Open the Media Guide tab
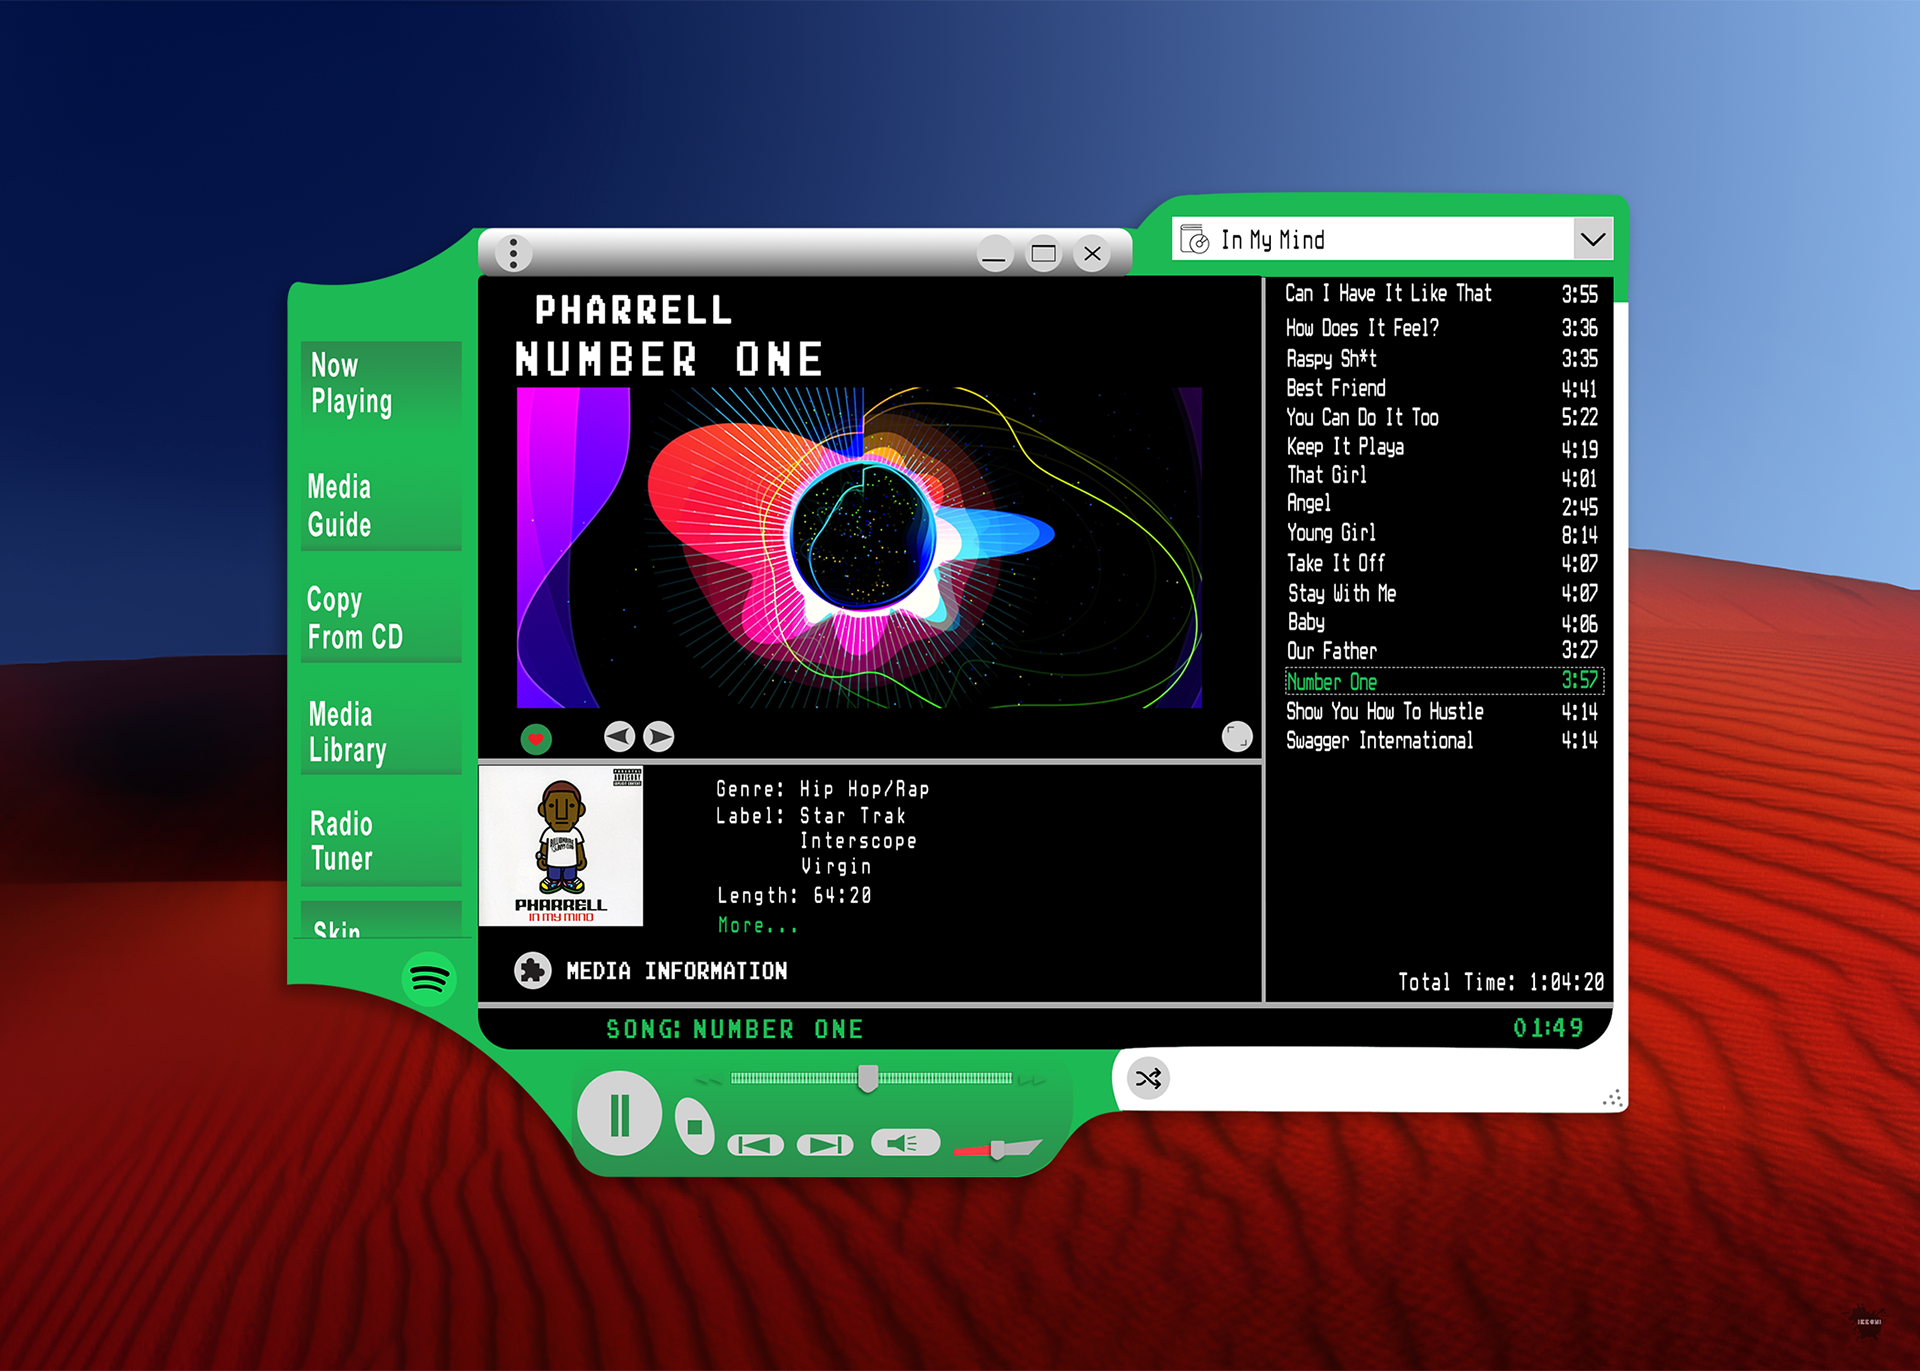 [381, 505]
